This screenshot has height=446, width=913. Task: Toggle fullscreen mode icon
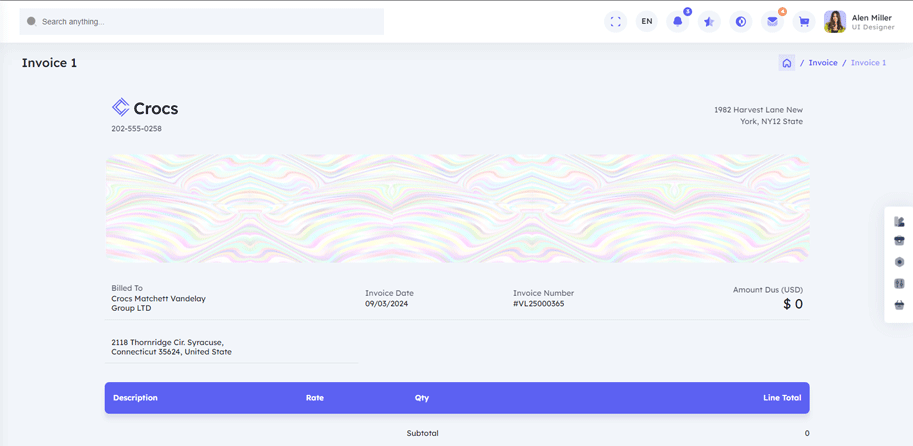[615, 21]
